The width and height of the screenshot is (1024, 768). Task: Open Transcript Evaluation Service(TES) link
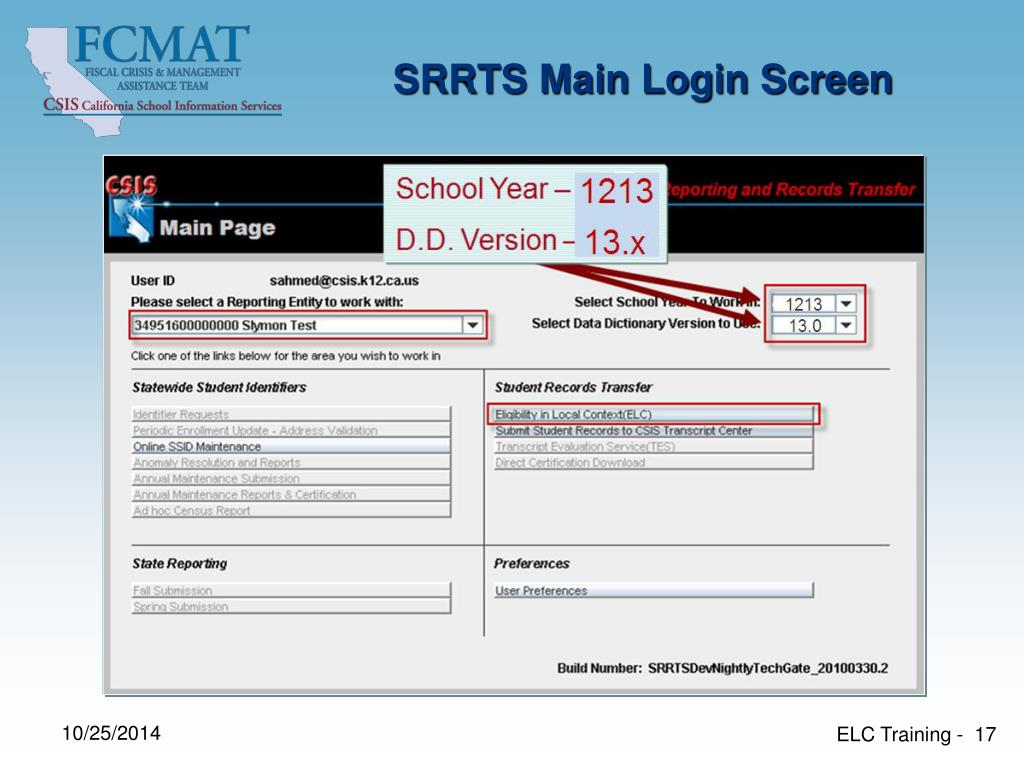pyautogui.click(x=653, y=446)
